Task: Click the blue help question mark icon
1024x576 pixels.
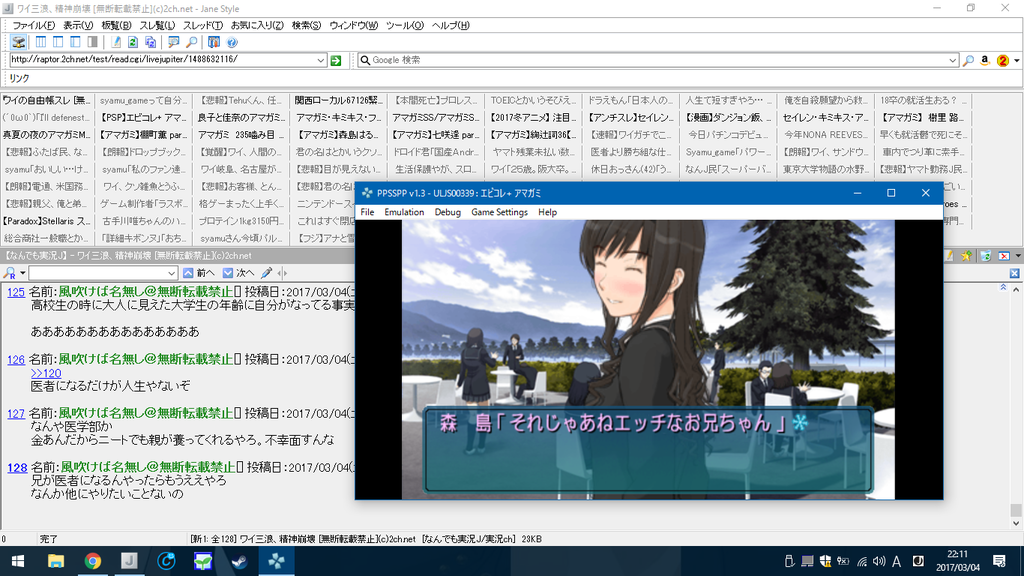Action: (231, 42)
